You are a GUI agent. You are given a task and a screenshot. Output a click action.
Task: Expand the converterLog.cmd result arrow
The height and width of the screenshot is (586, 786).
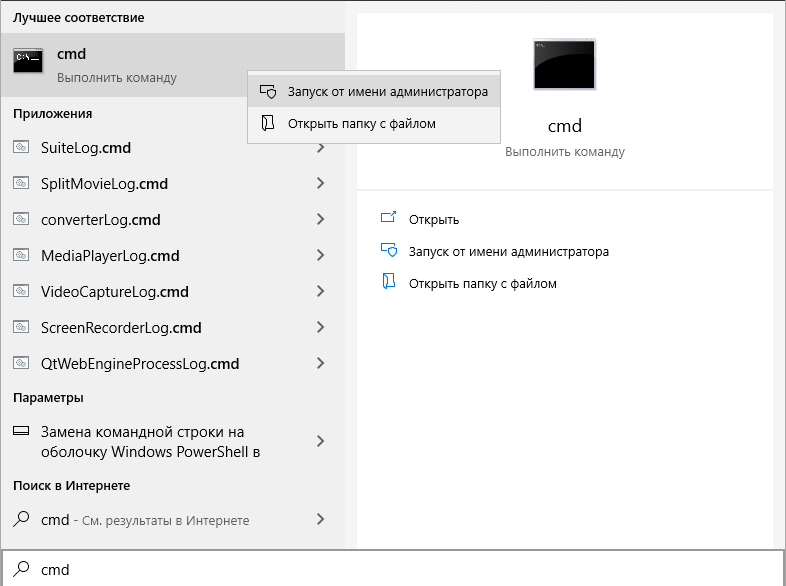320,220
